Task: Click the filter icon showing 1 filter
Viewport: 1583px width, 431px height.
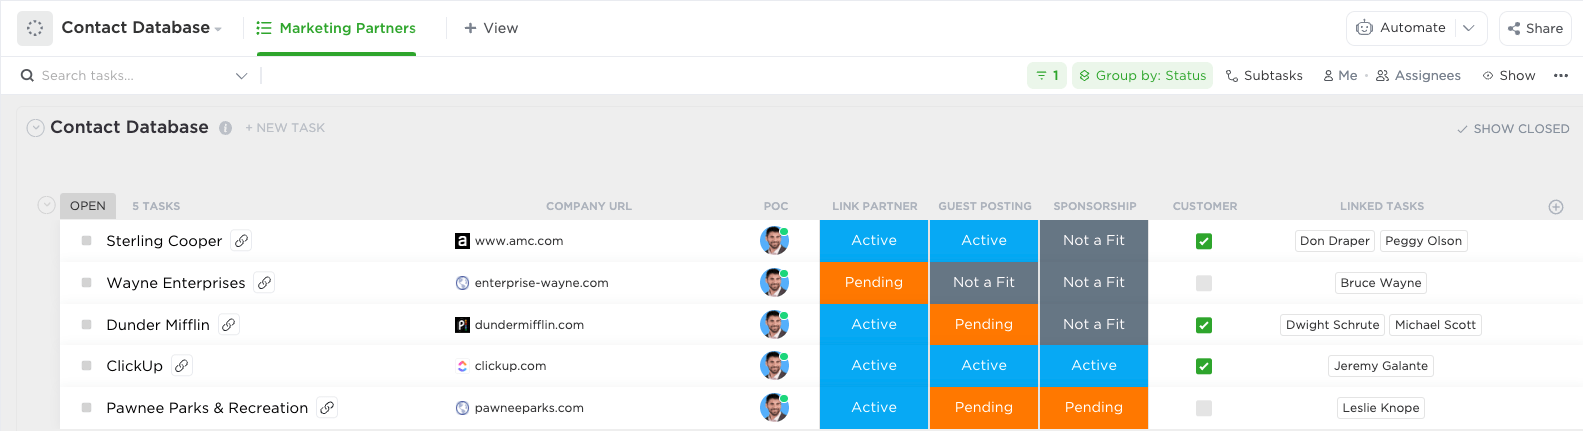Action: coord(1046,76)
